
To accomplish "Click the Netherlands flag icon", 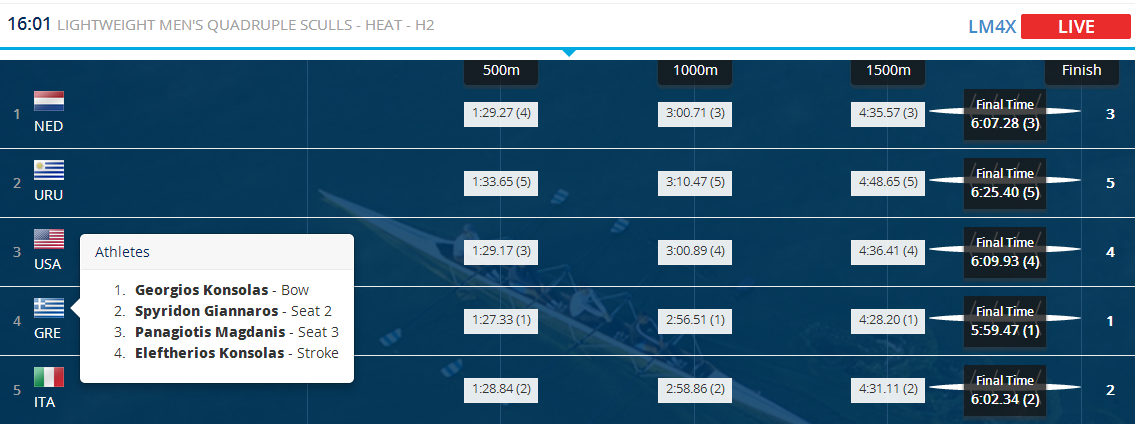I will (49, 102).
